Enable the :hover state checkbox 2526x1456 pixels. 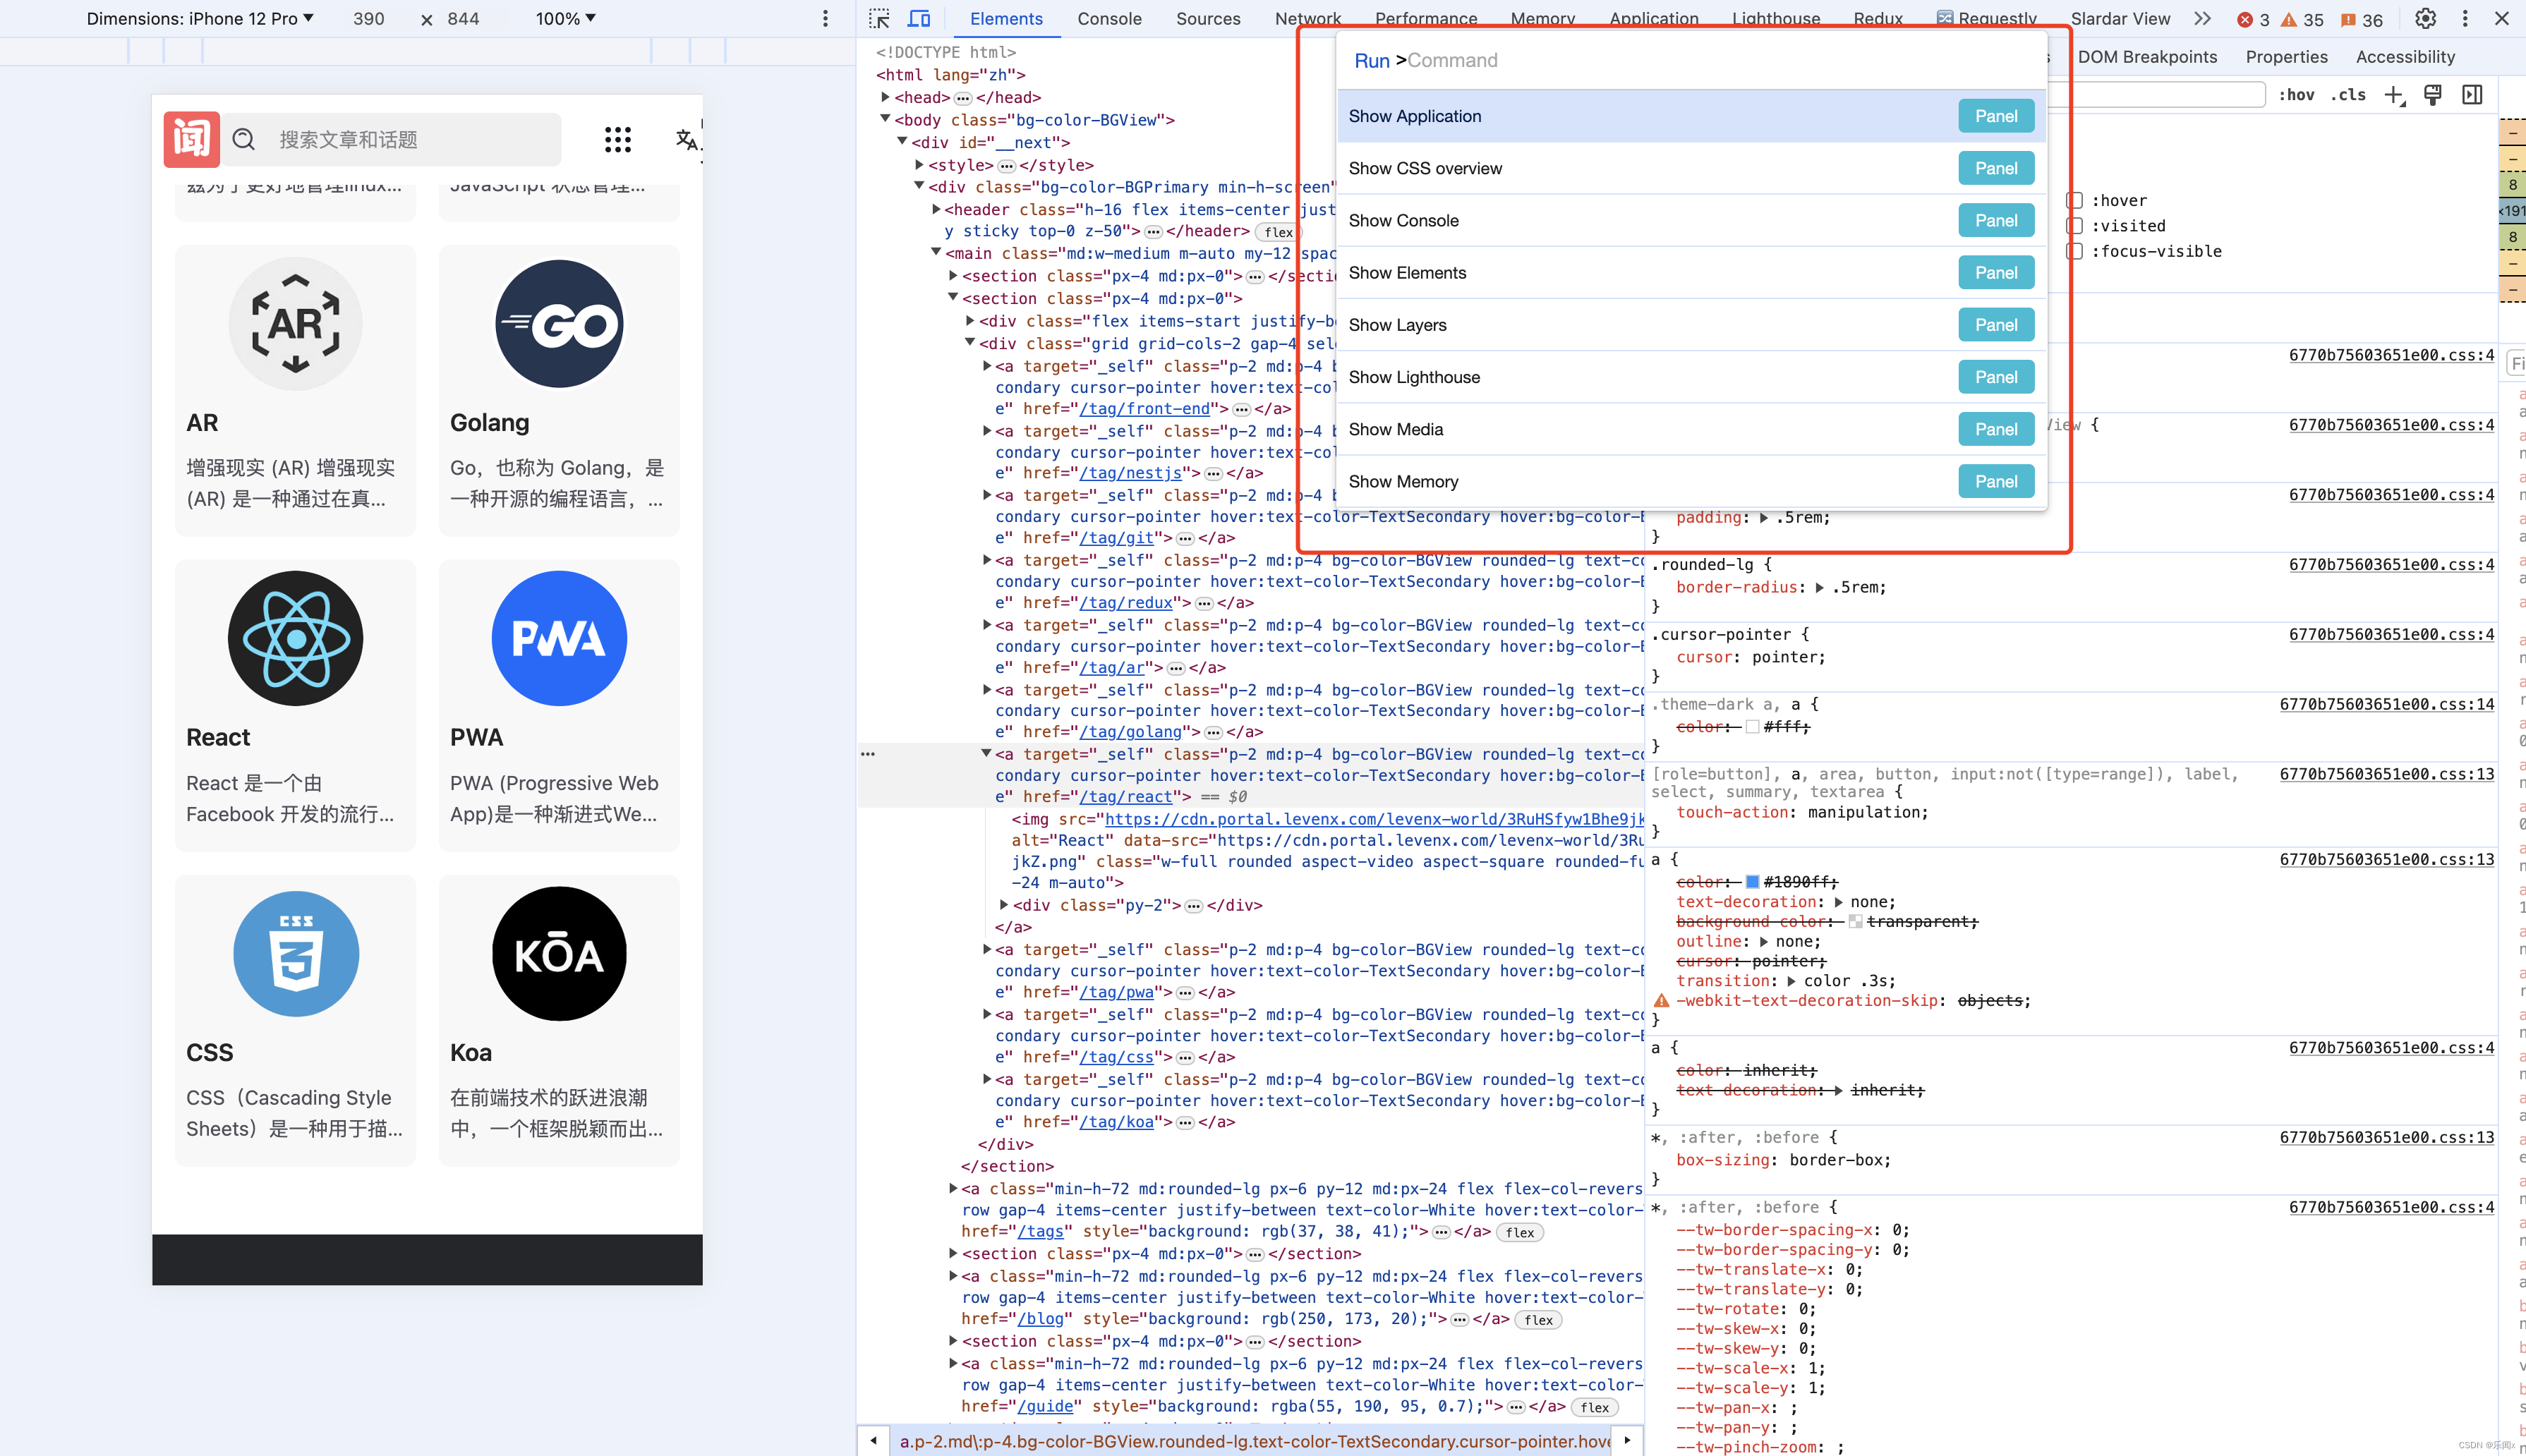pyautogui.click(x=2075, y=200)
